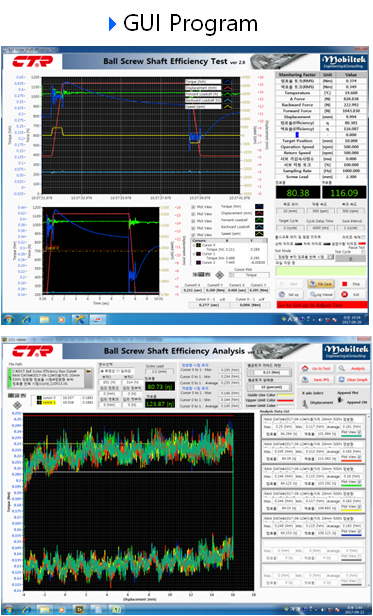Click the Analysis magnifier button
The image size is (373, 616).
[x=352, y=368]
